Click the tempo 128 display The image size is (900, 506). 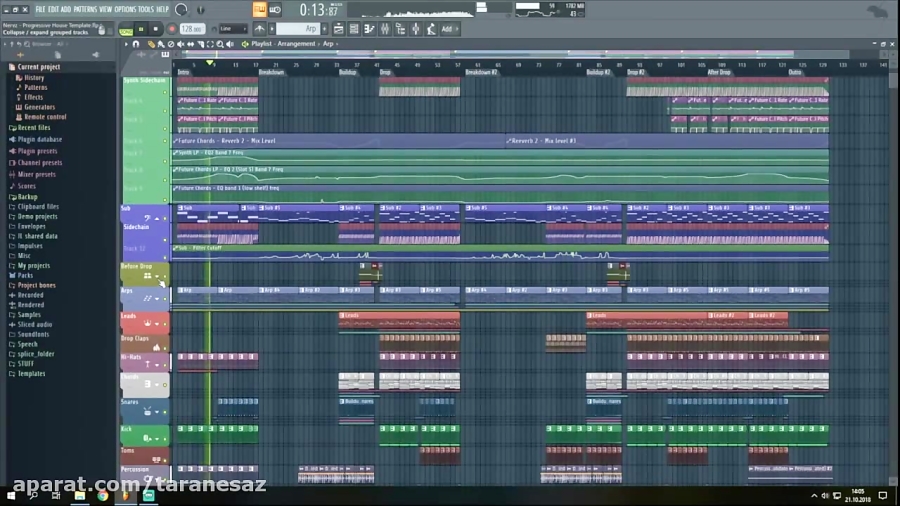(192, 29)
